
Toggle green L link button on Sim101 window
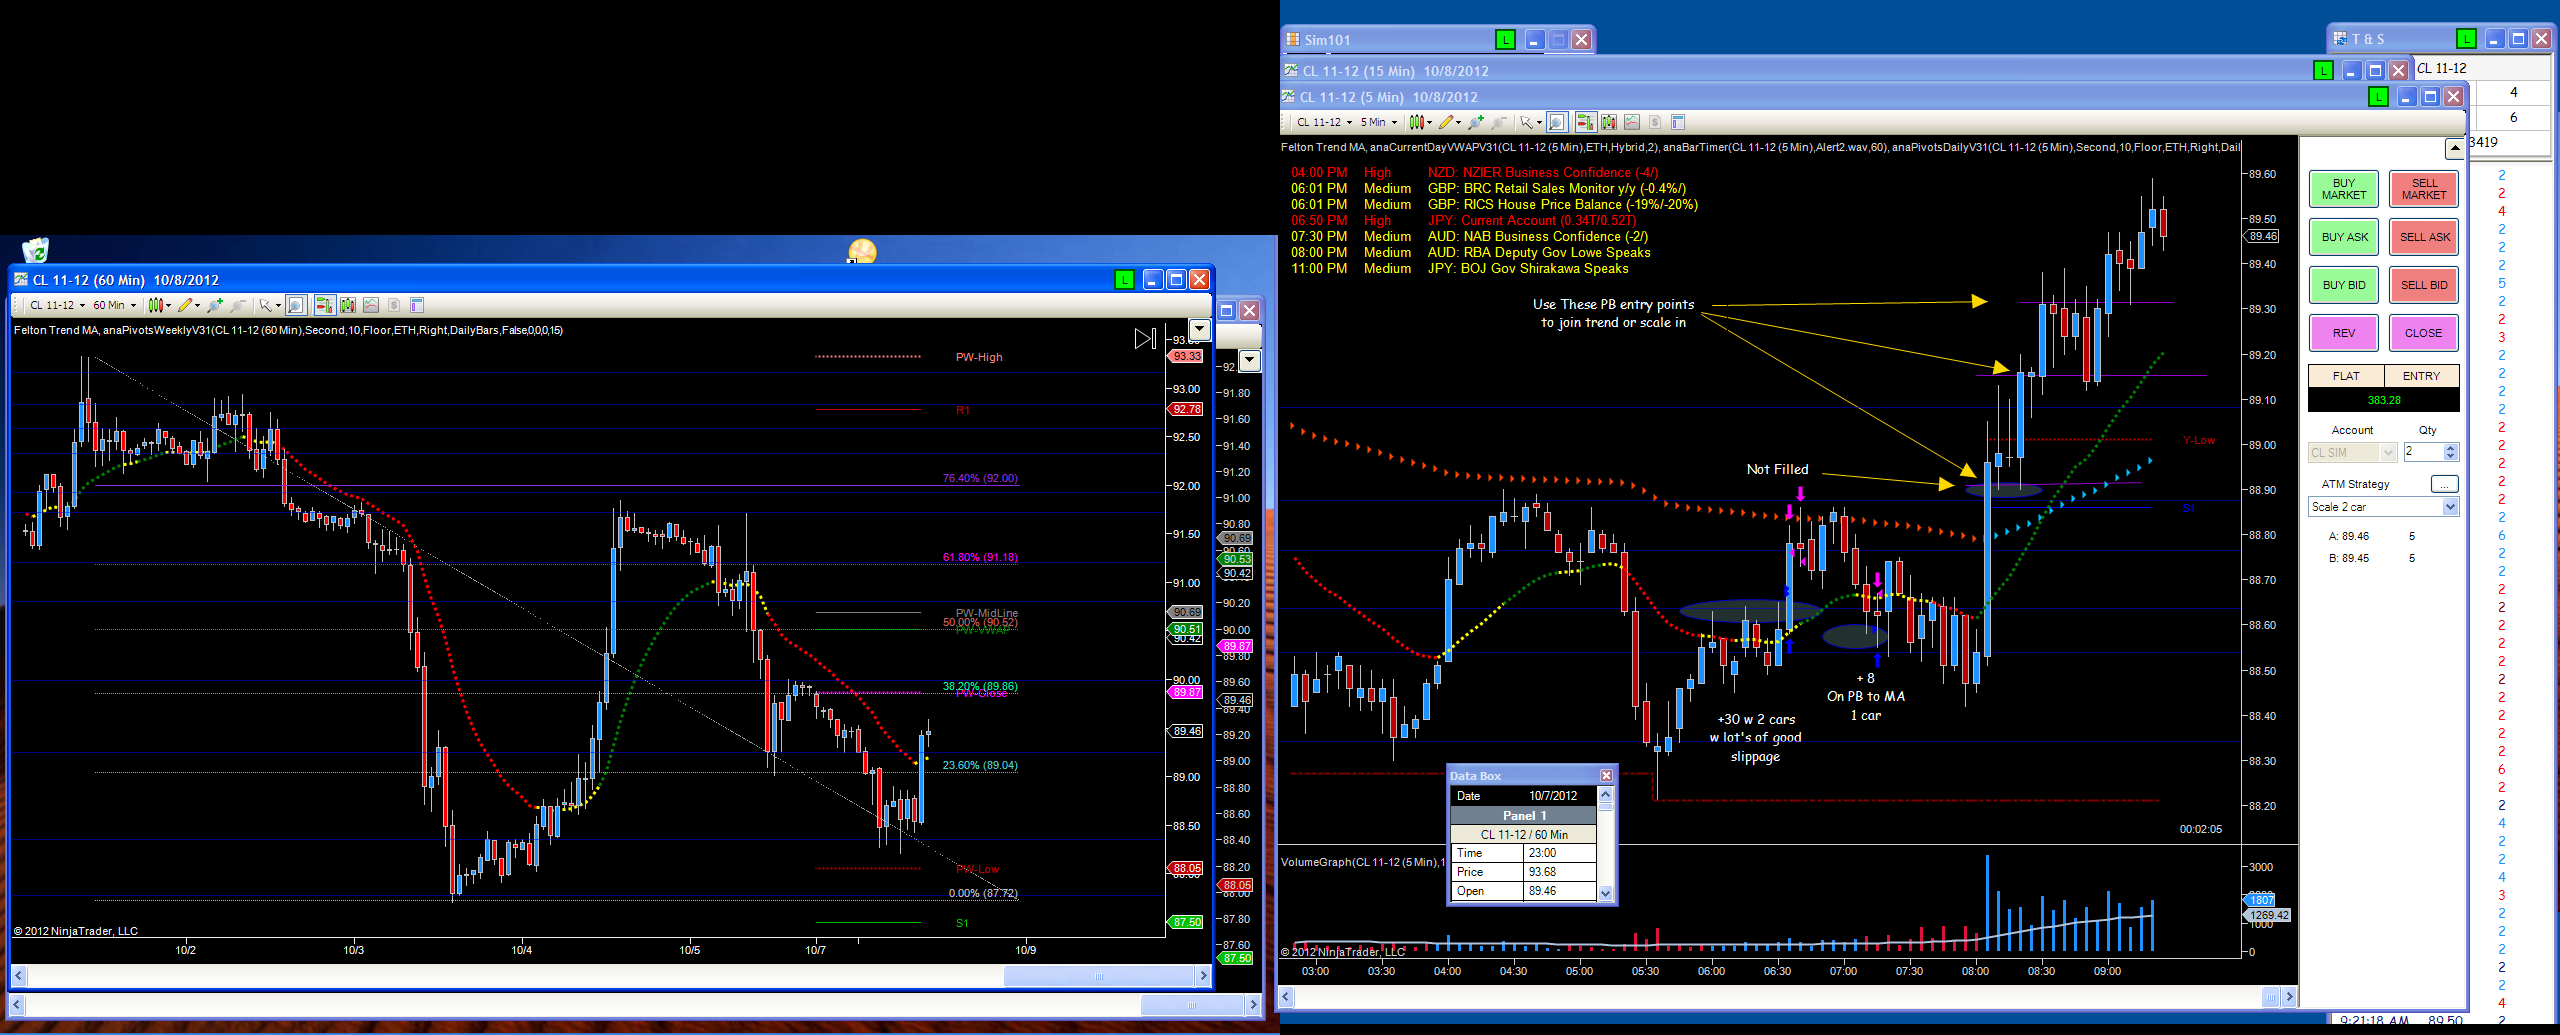1505,40
